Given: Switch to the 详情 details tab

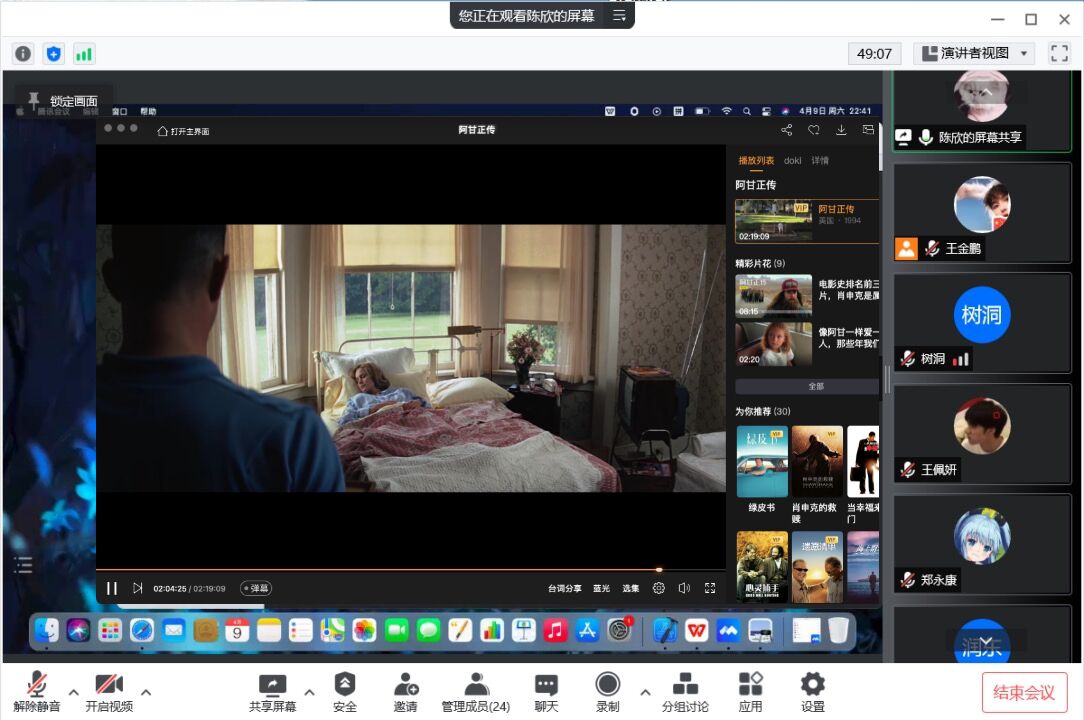Looking at the screenshot, I should (820, 160).
